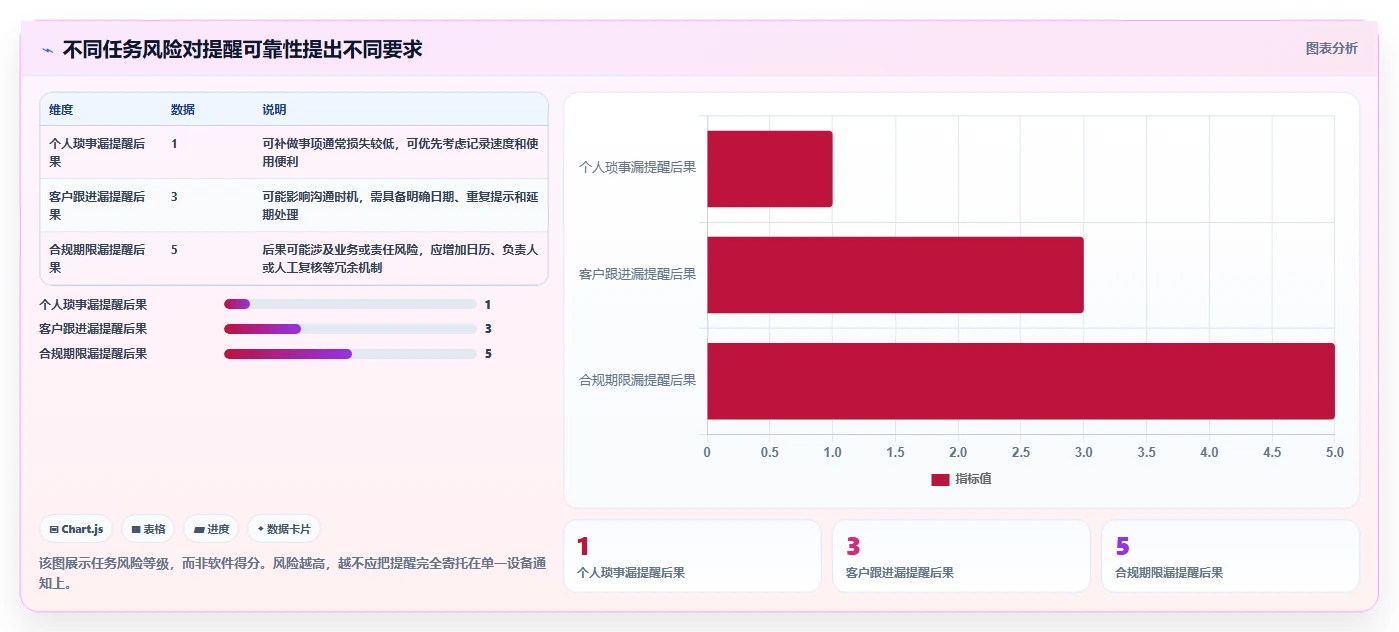Viewport: 1399px width, 632px height.
Task: Click the 指标值 legend label
Action: click(x=973, y=480)
